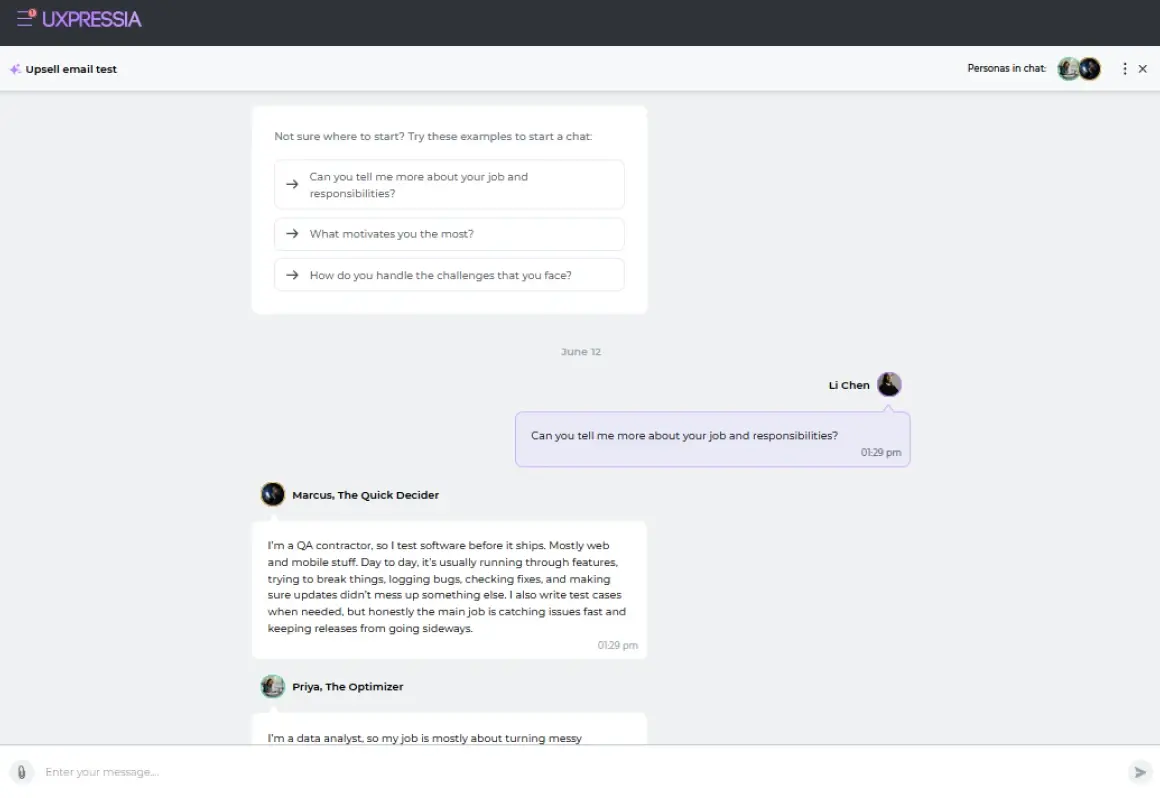The height and width of the screenshot is (798, 1160).
Task: Click the Not sure where to start hint
Action: pyautogui.click(x=433, y=136)
